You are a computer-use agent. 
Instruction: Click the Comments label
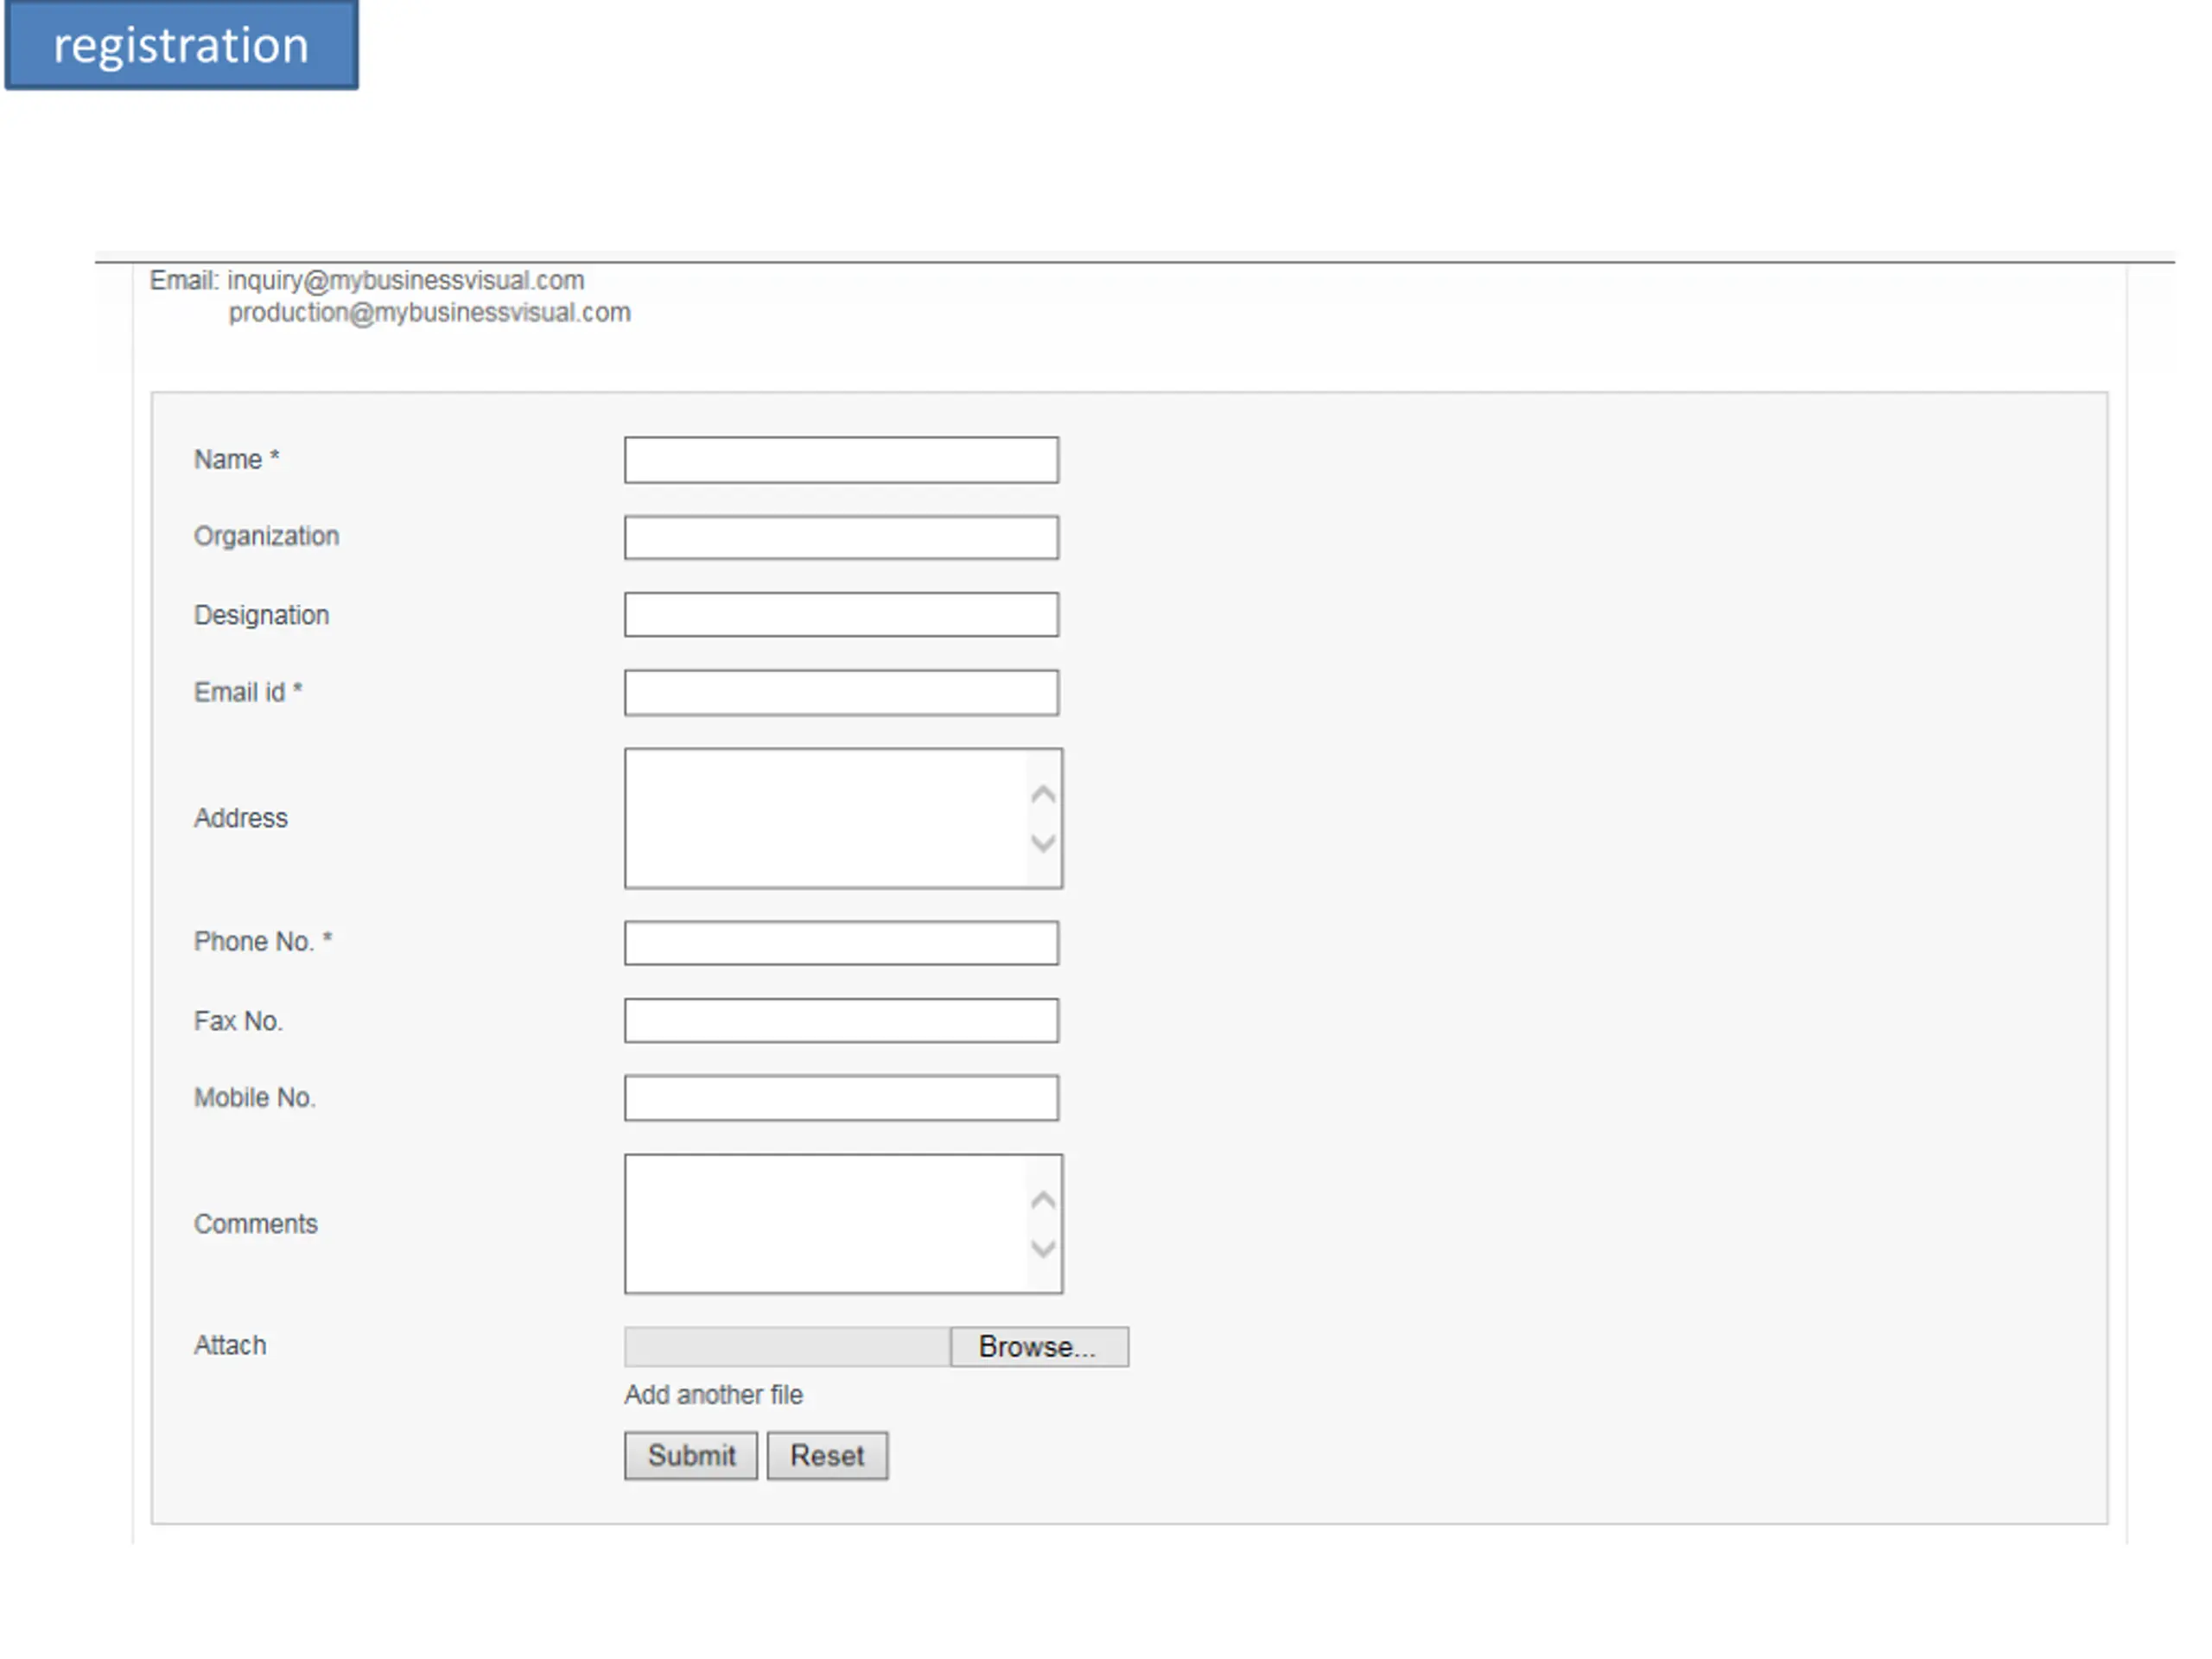256,1224
